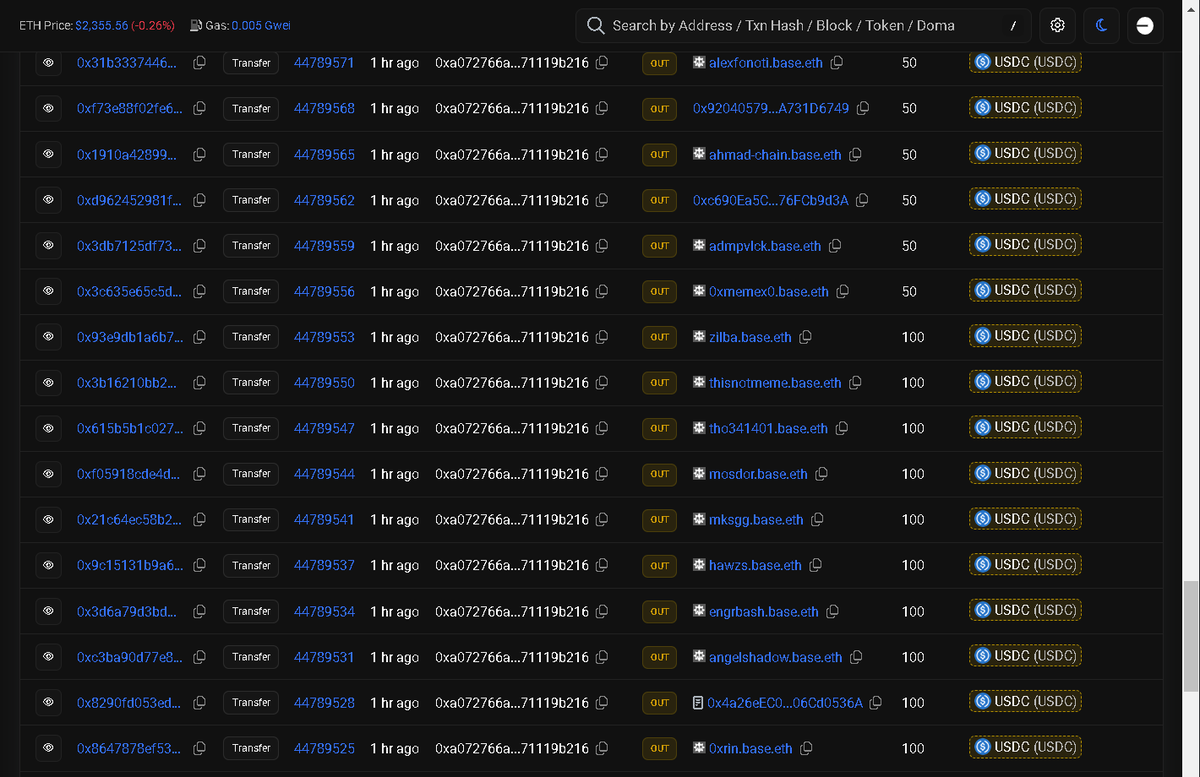Preview transaction 0x9c15131b9a6 with eye icon

47,565
